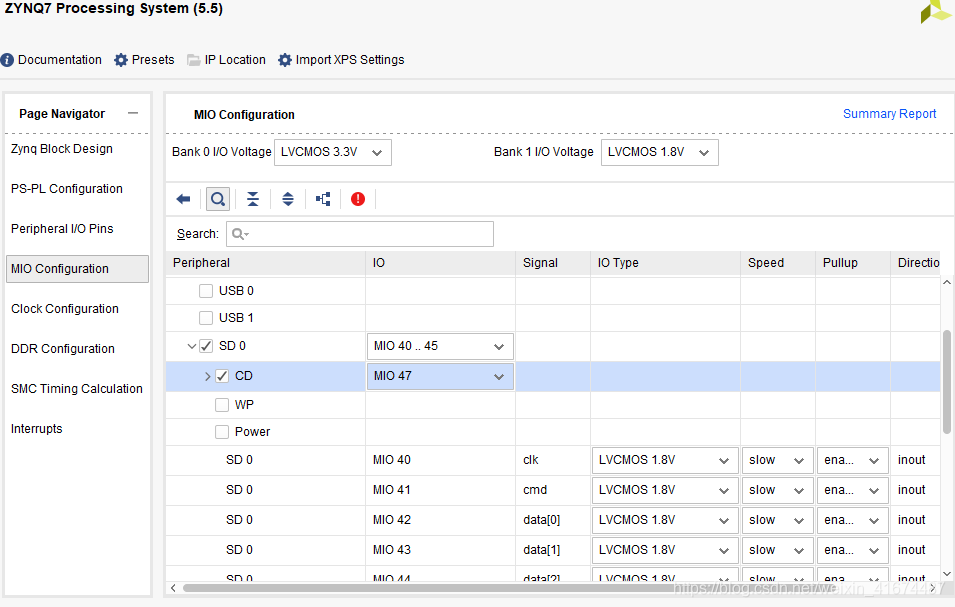The image size is (955, 607).
Task: Click the expand all toolbar icon
Action: tap(288, 199)
